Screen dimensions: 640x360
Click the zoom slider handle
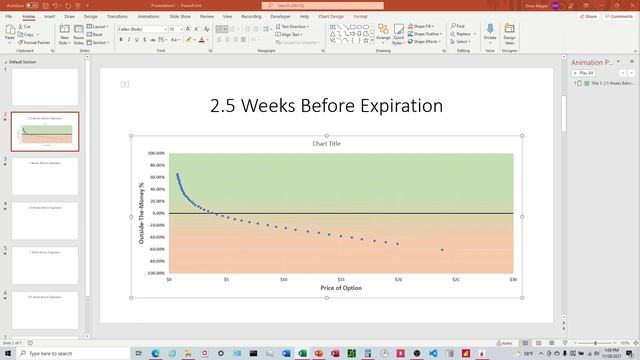coord(596,343)
